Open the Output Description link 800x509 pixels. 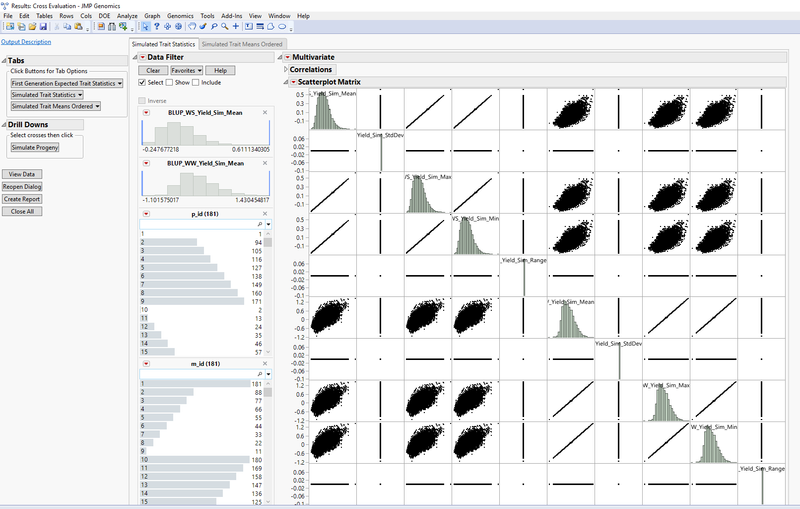coord(26,42)
